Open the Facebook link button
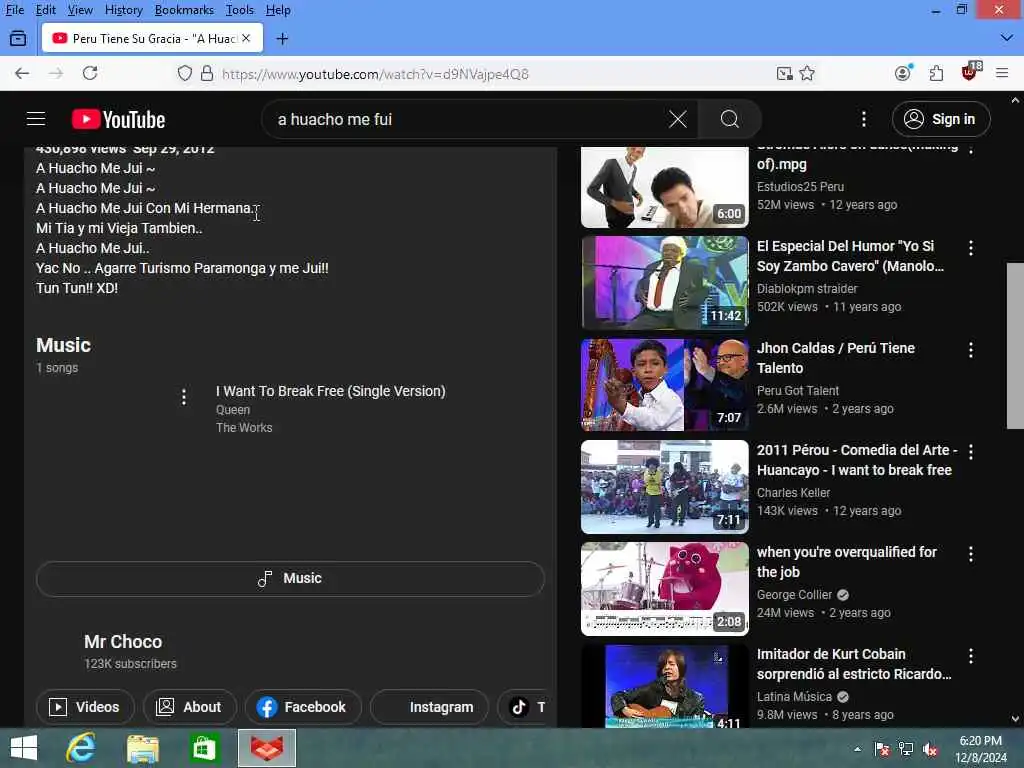The height and width of the screenshot is (768, 1024). (302, 707)
